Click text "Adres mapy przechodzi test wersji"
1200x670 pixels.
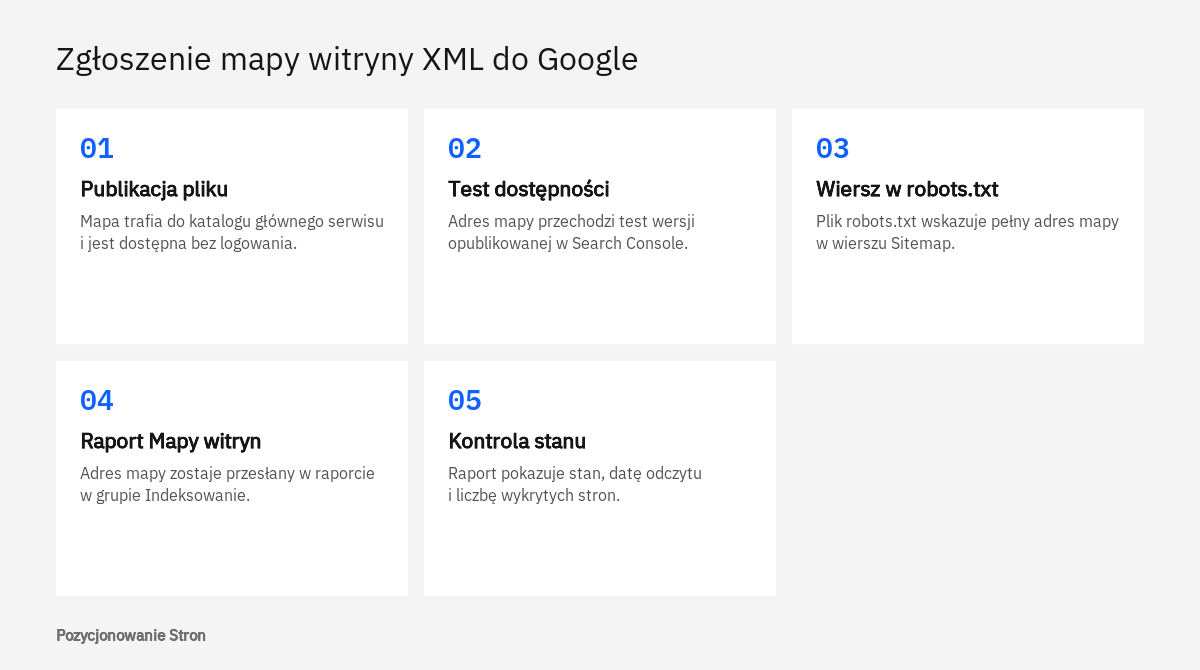571,221
